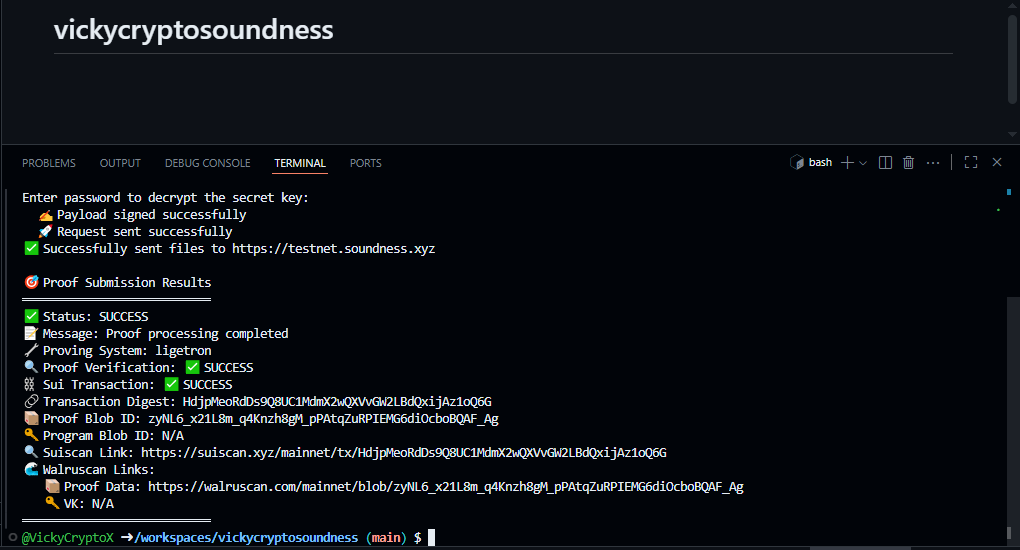This screenshot has height=550, width=1020.
Task: Click the terminal cursor input position
Action: (x=431, y=538)
